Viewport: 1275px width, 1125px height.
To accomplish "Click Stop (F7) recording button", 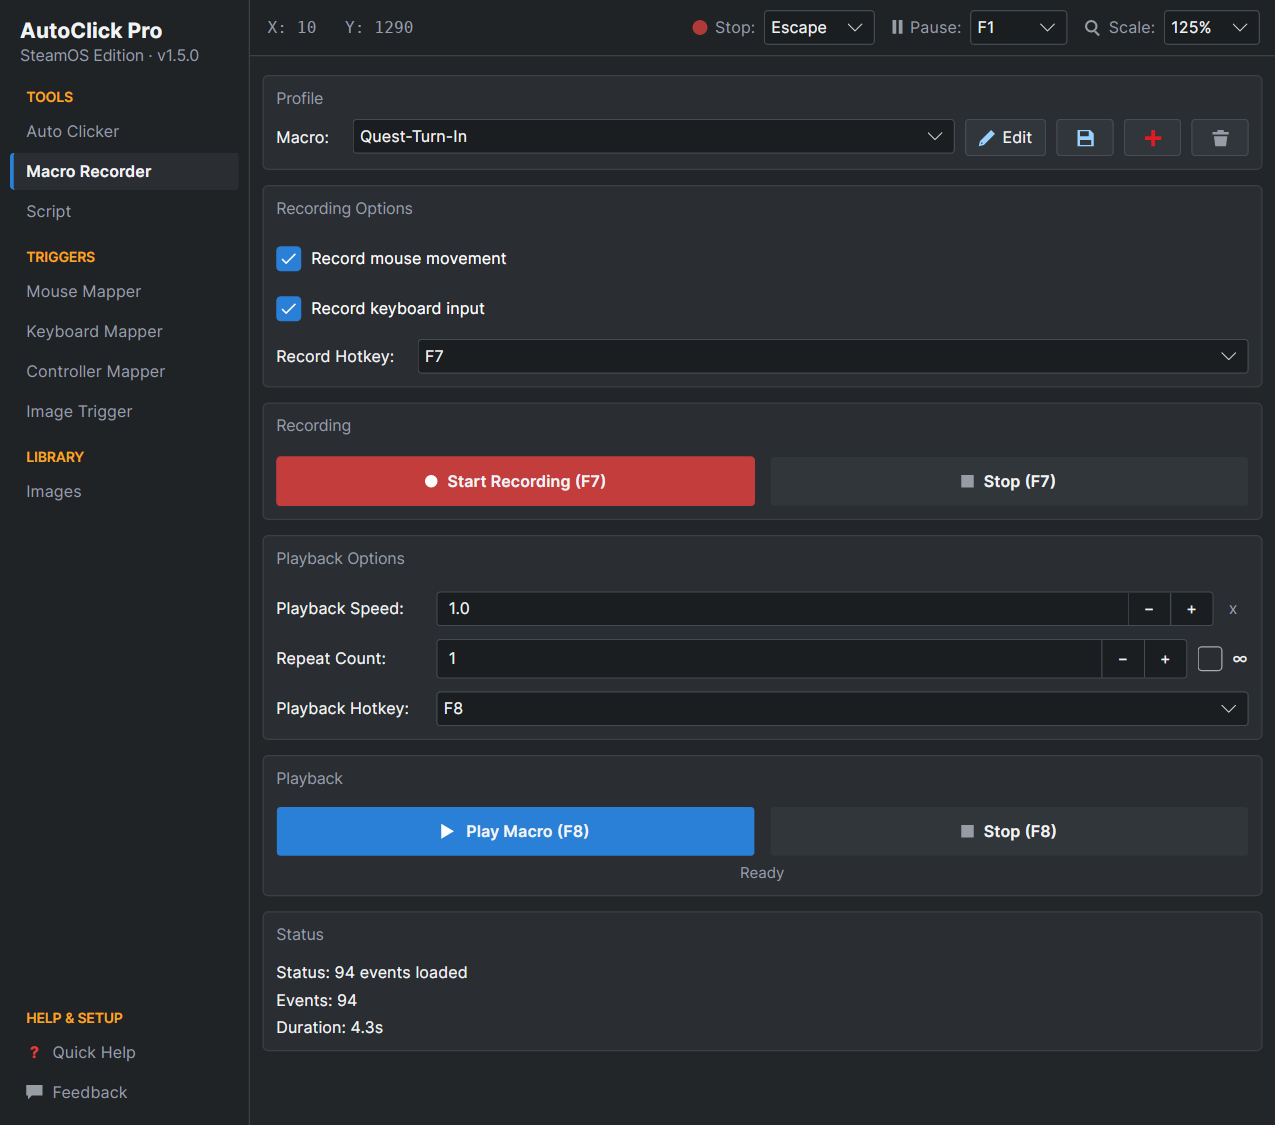I will point(1009,481).
